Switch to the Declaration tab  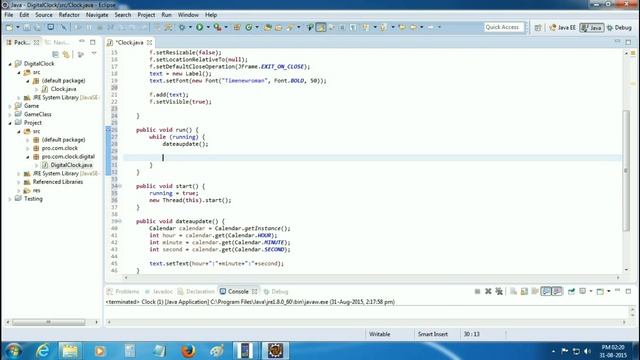pos(196,291)
